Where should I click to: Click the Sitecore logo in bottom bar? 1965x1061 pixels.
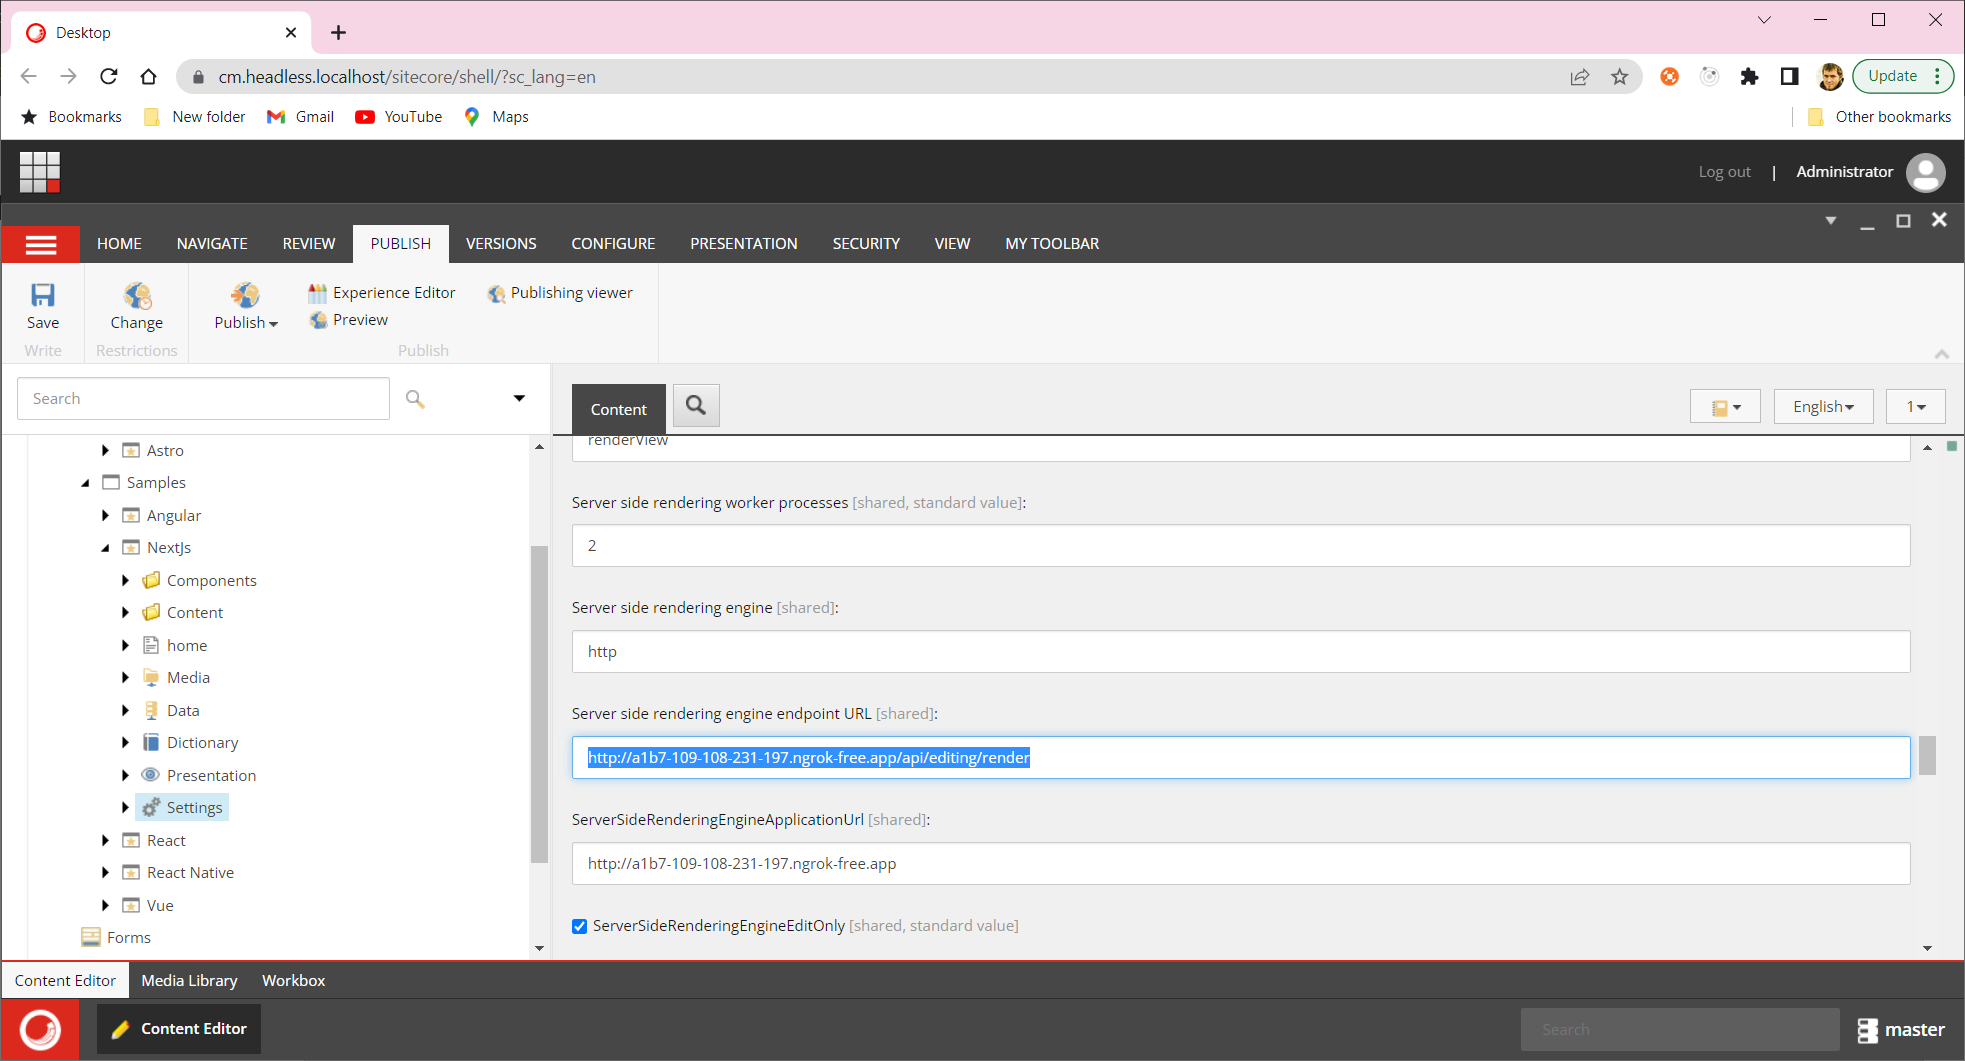[39, 1029]
